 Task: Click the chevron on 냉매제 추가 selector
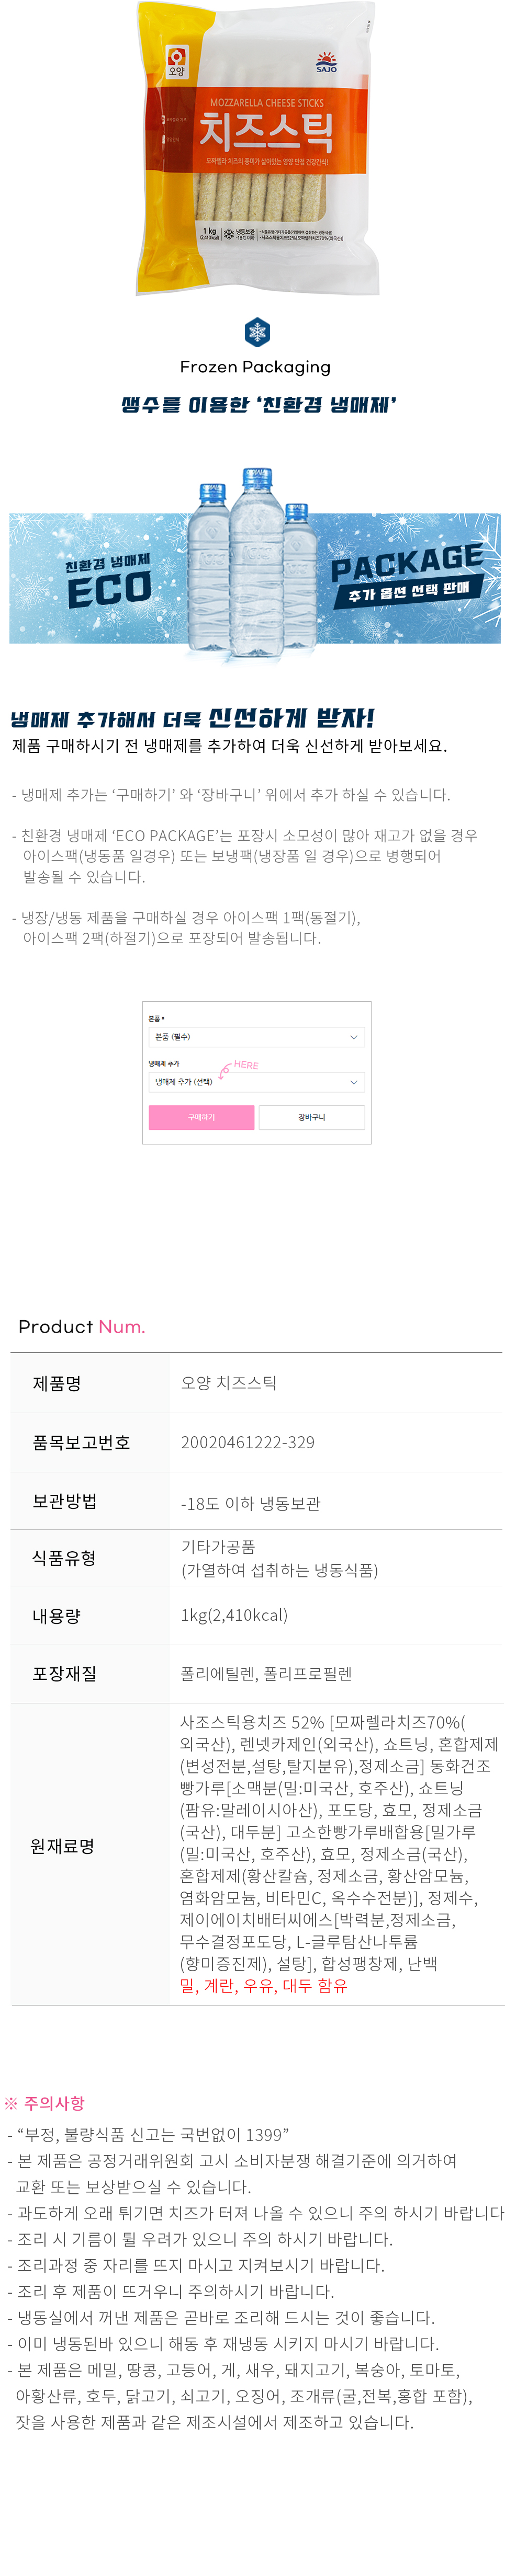click(x=353, y=1082)
